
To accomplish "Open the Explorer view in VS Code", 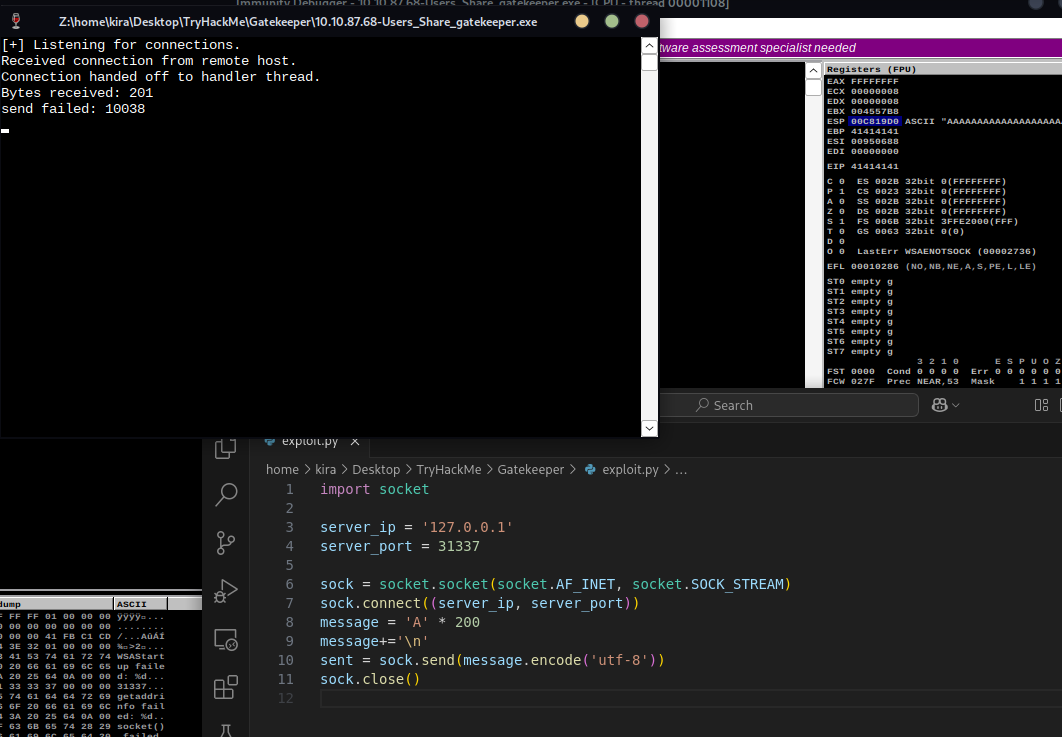I will 226,449.
